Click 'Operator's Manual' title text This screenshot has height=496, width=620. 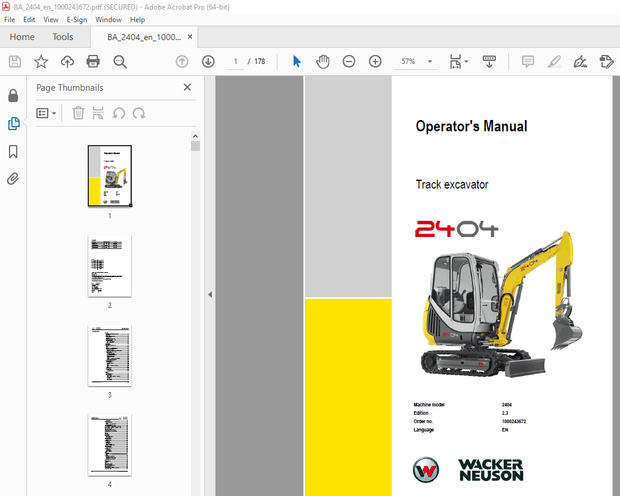471,126
